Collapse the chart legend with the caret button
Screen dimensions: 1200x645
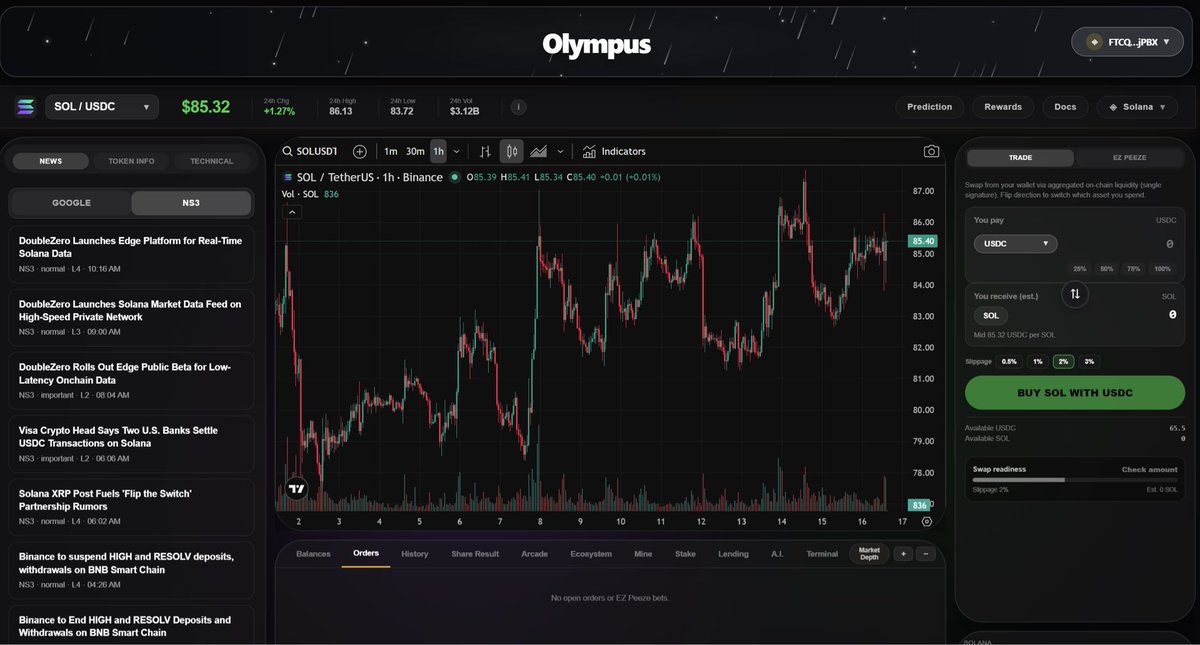pyautogui.click(x=292, y=212)
